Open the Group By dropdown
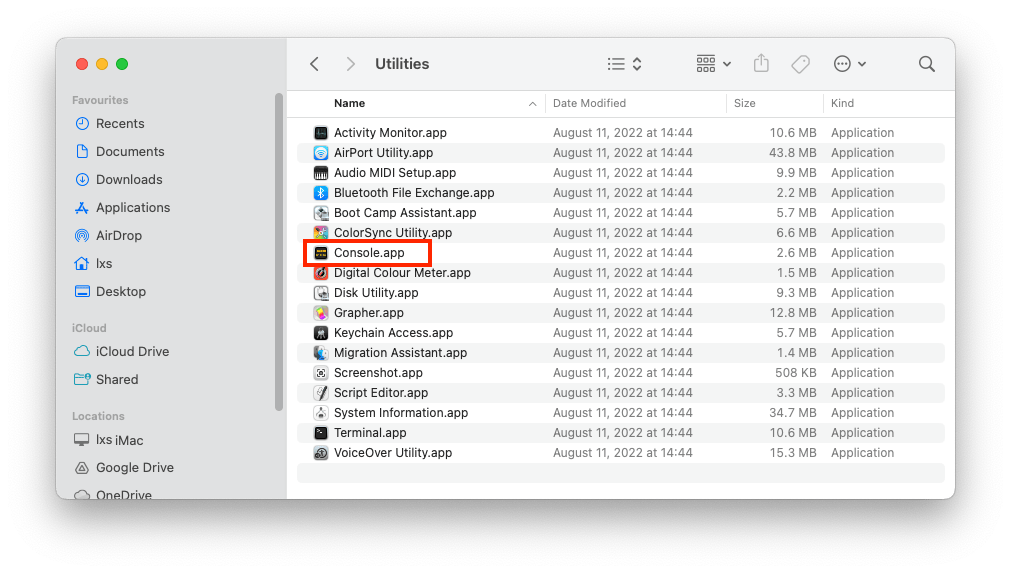The width and height of the screenshot is (1011, 573). (x=713, y=64)
